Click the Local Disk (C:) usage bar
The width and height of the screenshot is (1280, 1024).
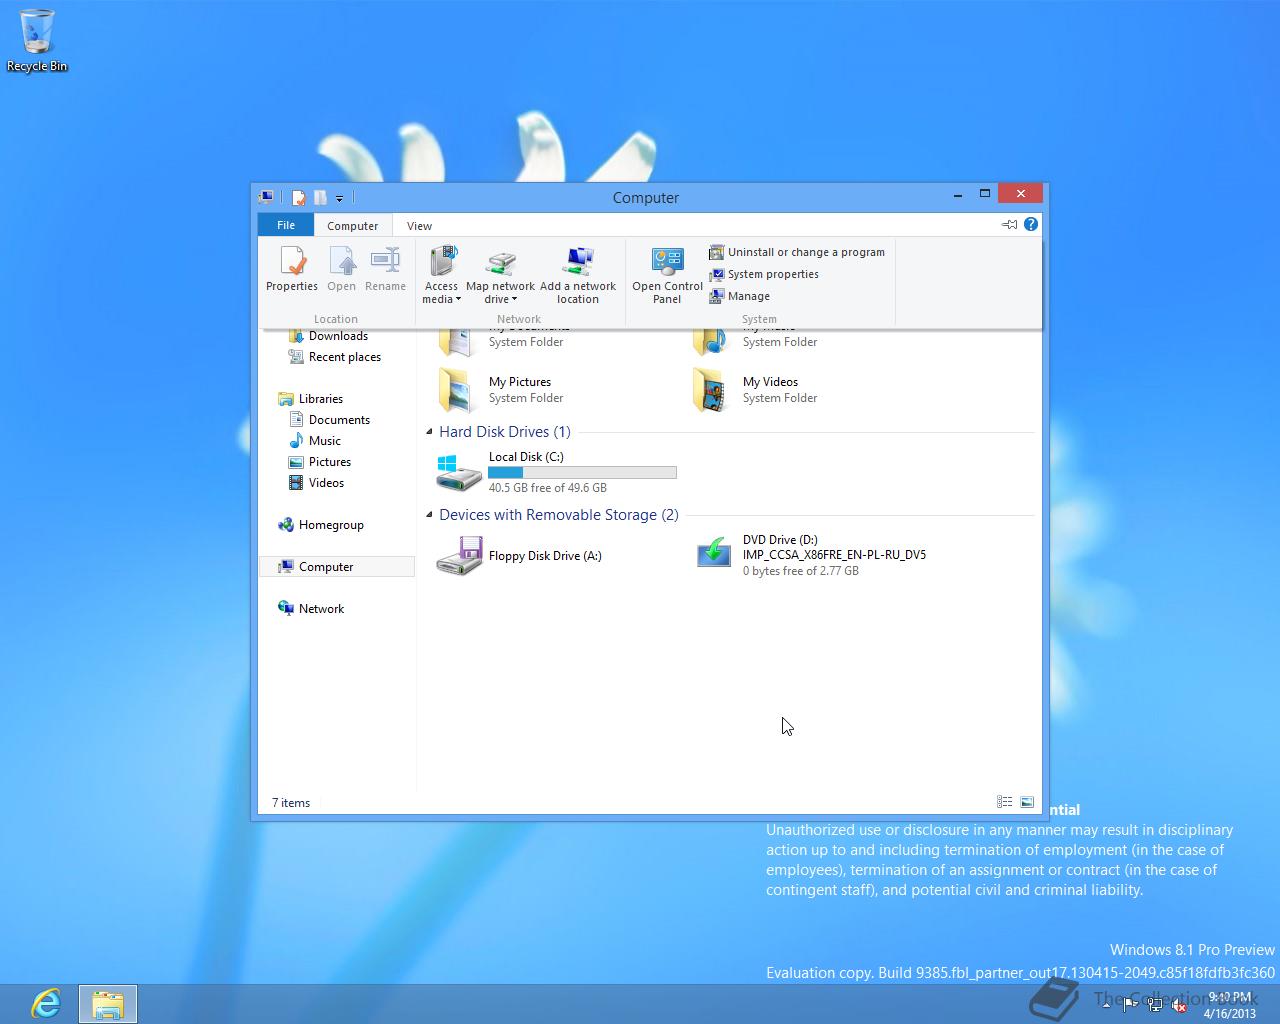(582, 472)
